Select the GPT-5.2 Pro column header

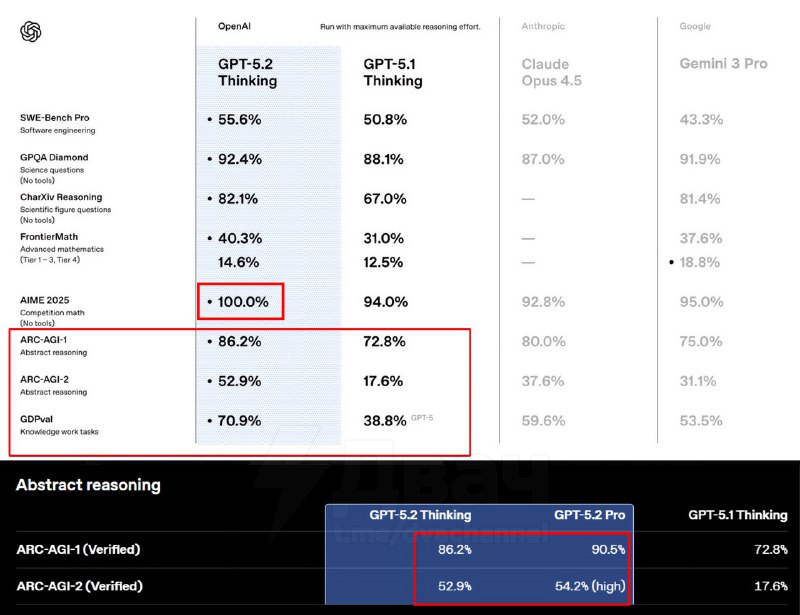click(x=590, y=515)
